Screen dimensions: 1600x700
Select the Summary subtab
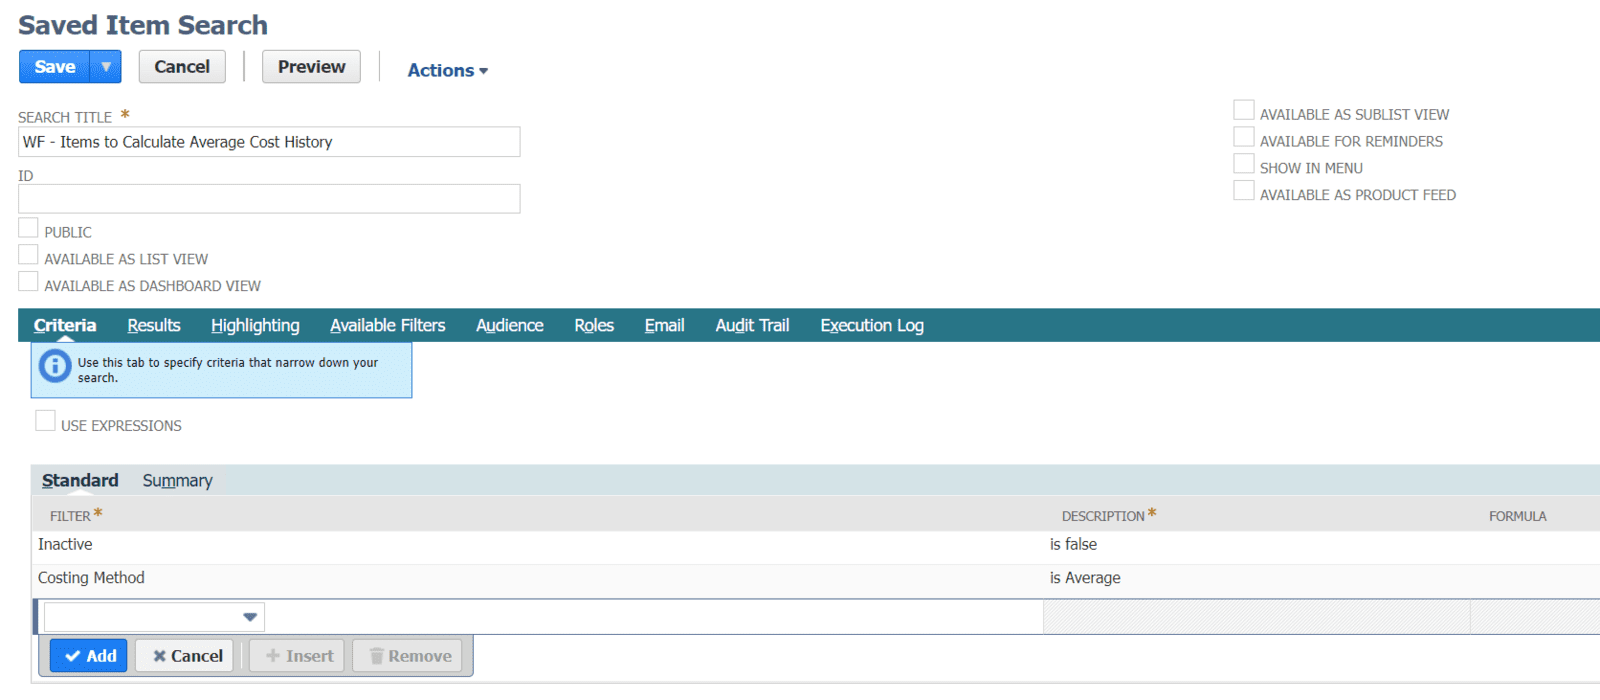click(177, 481)
